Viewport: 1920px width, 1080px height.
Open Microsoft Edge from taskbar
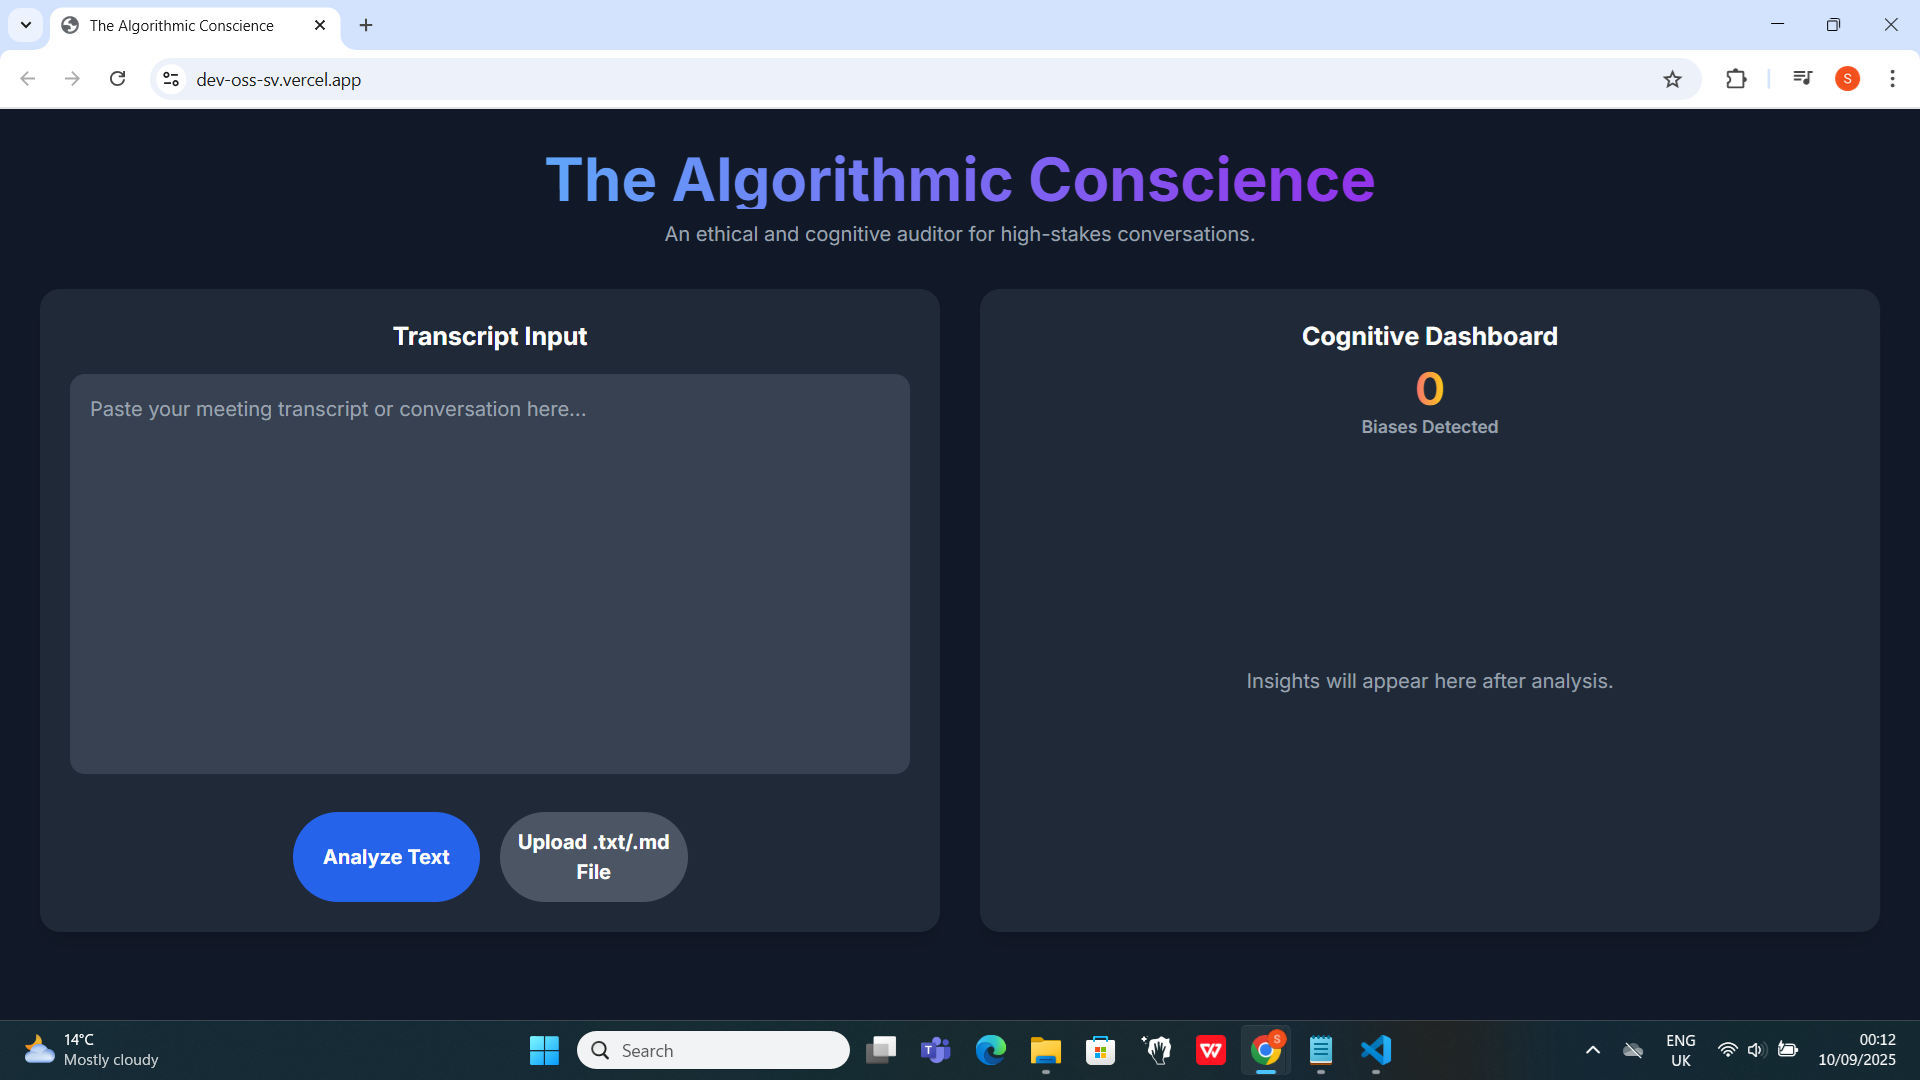[x=990, y=1050]
